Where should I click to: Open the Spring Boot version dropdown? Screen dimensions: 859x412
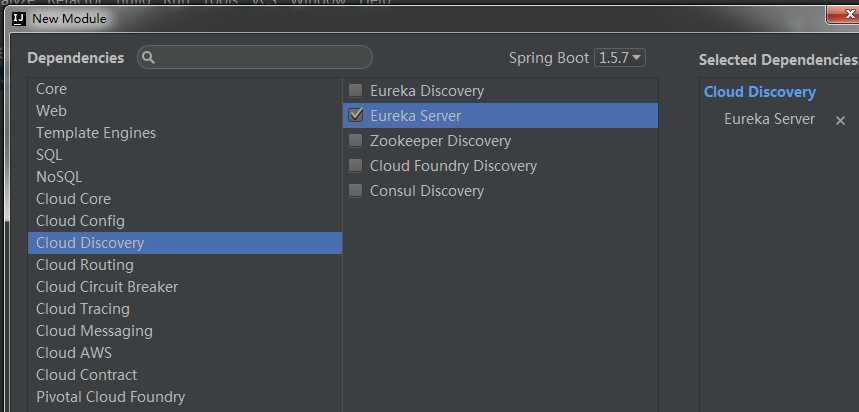click(620, 58)
